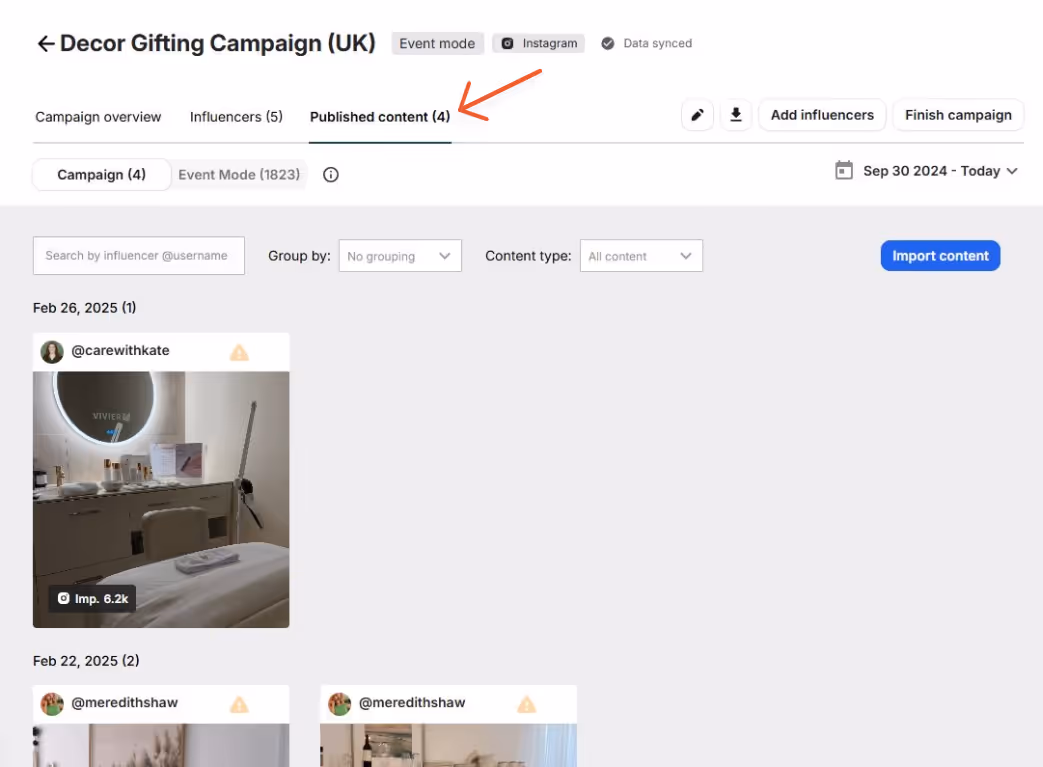The image size is (1043, 767).
Task: Click the Instagram icon in platform badge
Action: [x=508, y=43]
